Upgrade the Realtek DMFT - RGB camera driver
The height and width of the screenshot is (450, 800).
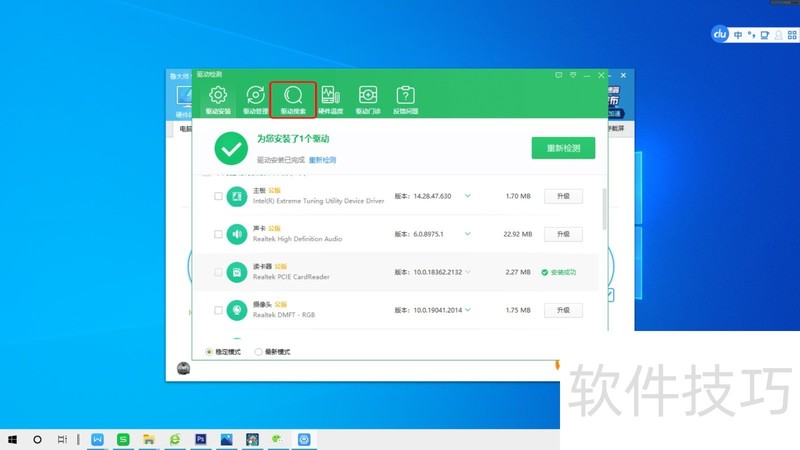click(563, 310)
